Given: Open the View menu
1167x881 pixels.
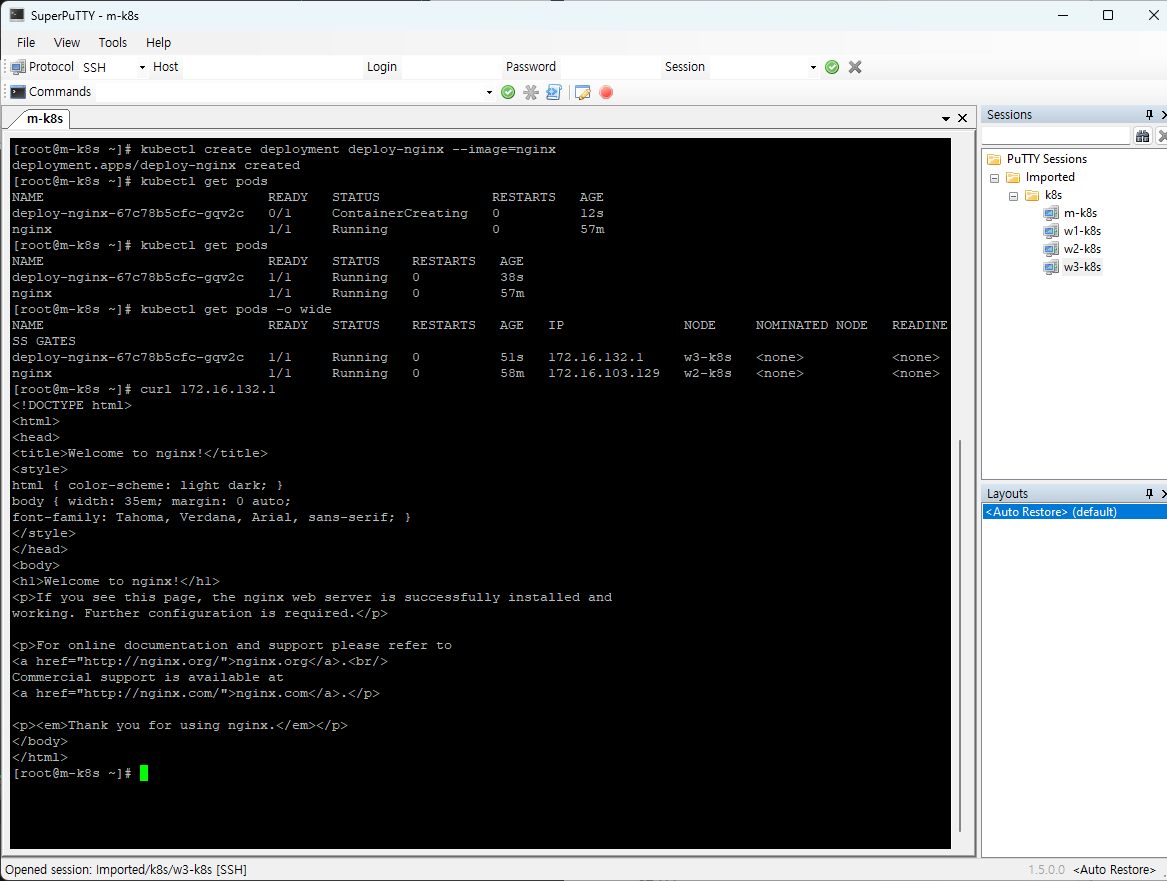Looking at the screenshot, I should coord(66,42).
